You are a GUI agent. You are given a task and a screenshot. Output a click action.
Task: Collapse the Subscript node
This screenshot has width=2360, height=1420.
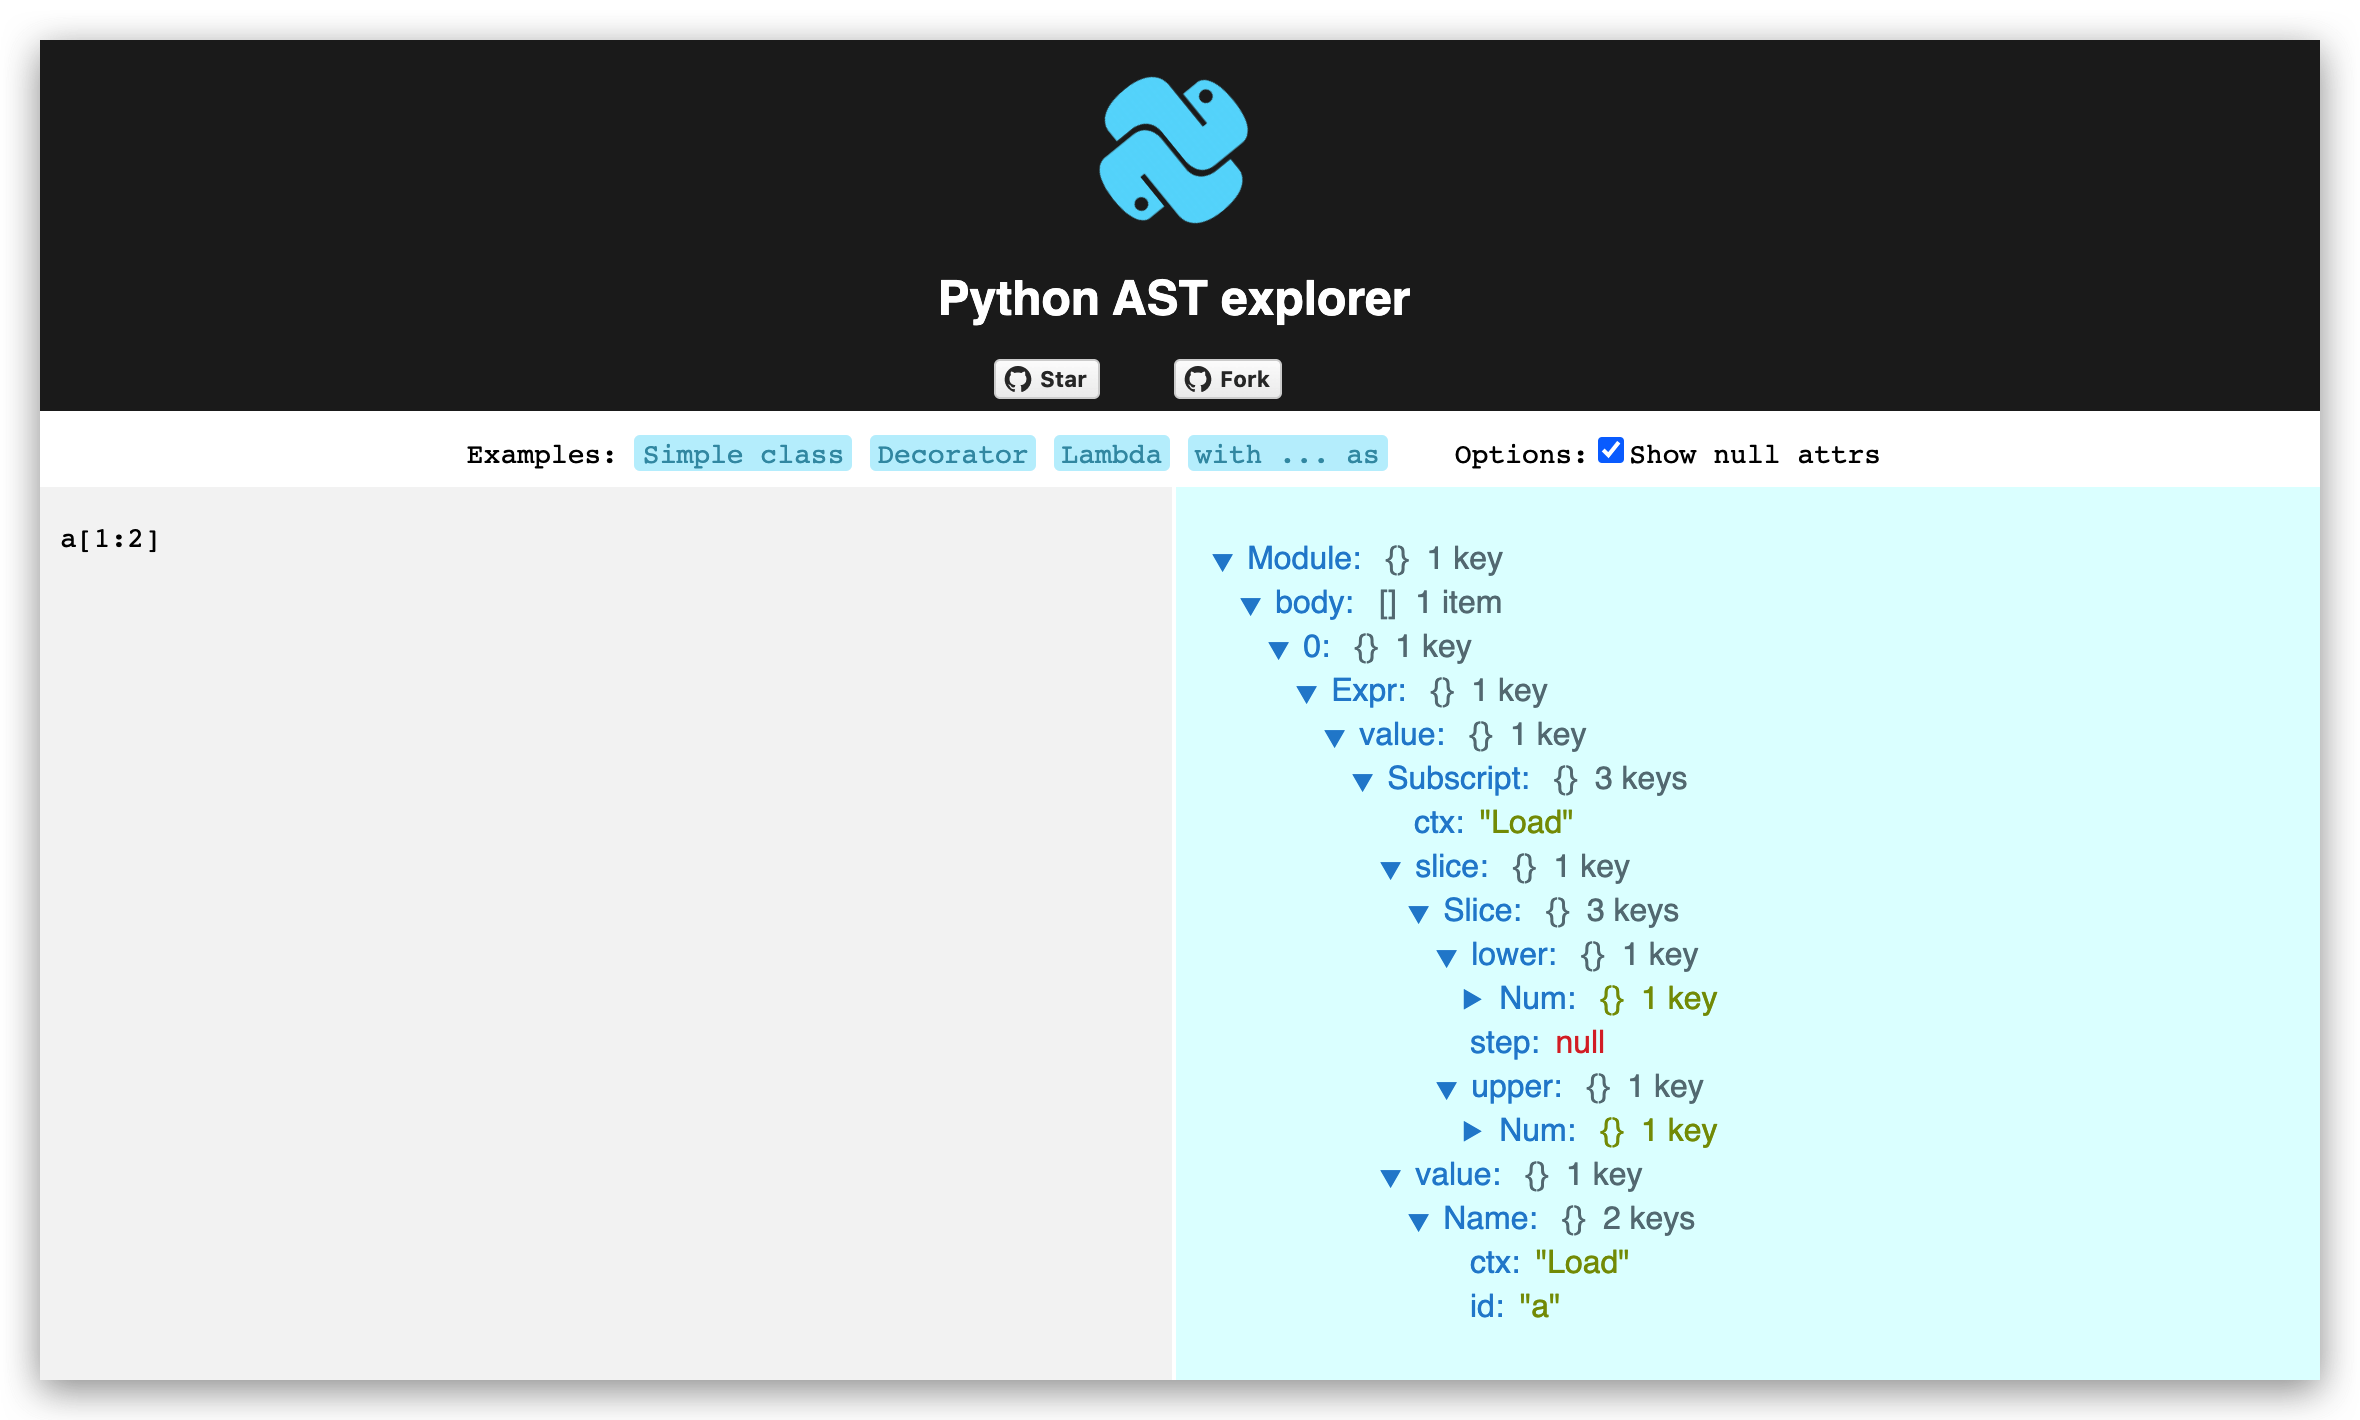click(1362, 781)
